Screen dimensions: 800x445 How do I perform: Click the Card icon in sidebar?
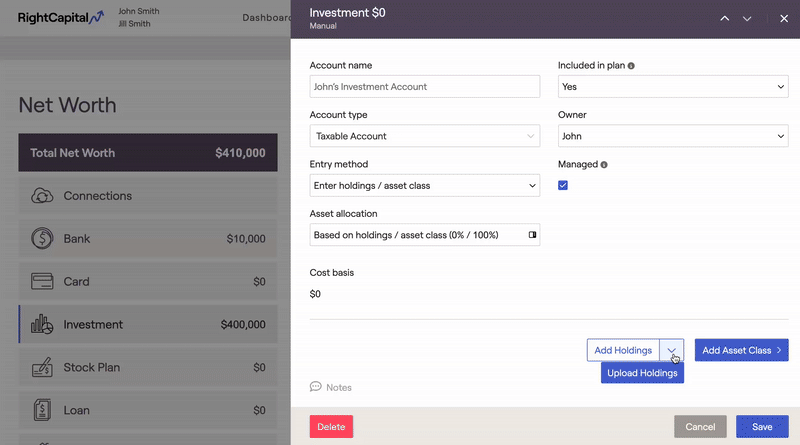(x=42, y=282)
